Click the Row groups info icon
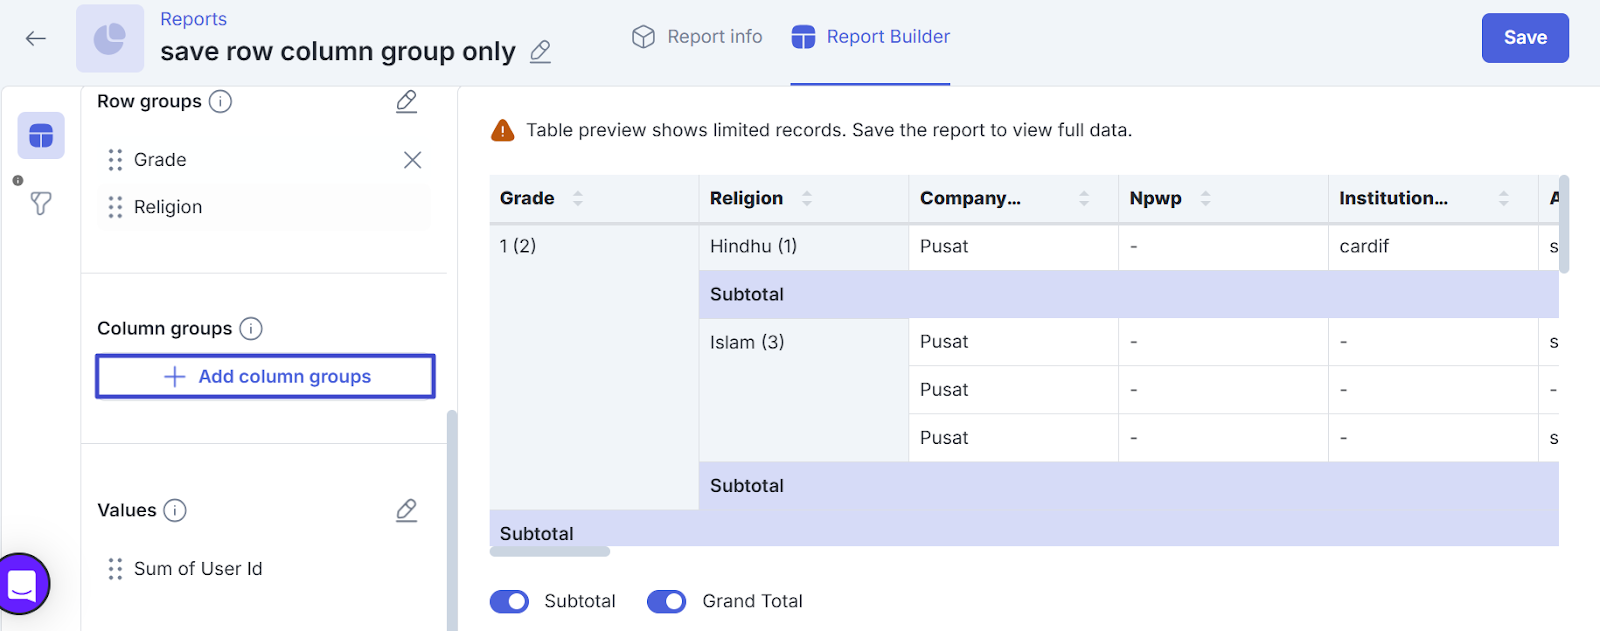The image size is (1600, 631). click(x=220, y=102)
